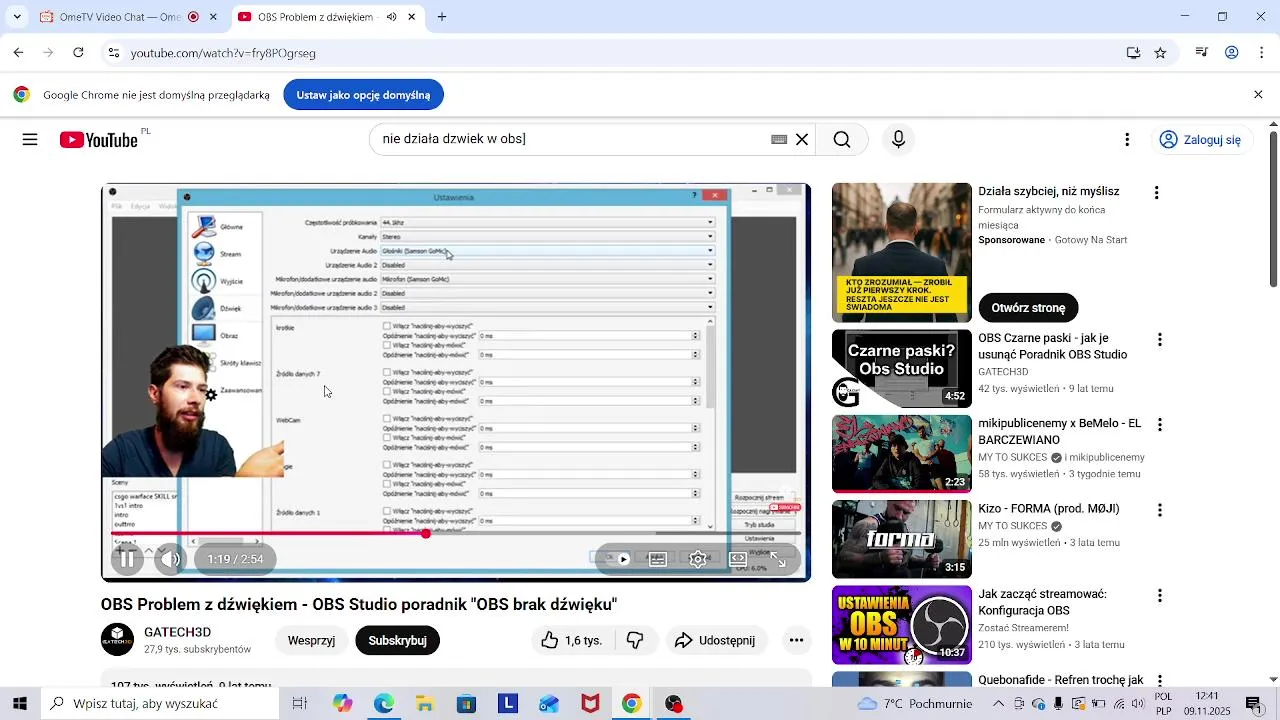Run search with the magnifier button
1280x720 pixels.
842,140
